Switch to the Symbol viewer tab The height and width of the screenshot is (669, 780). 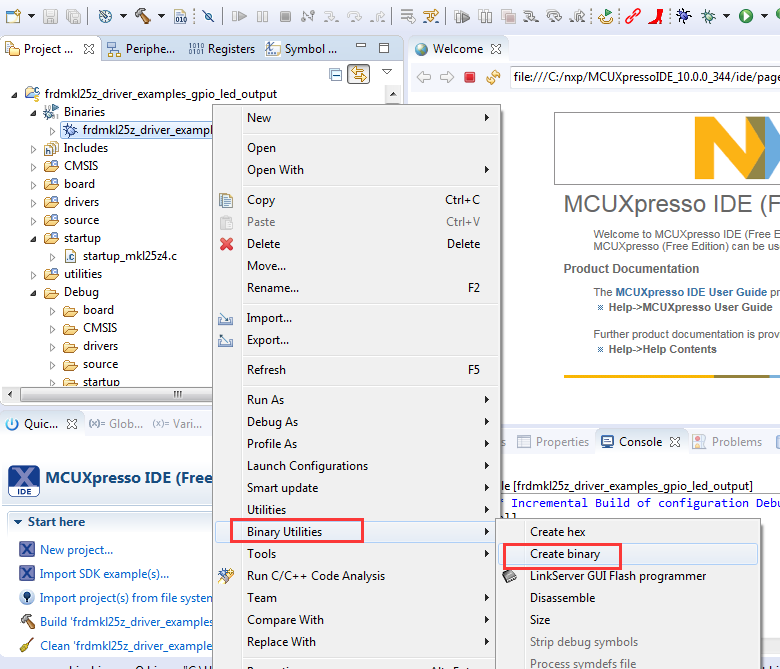pos(301,49)
